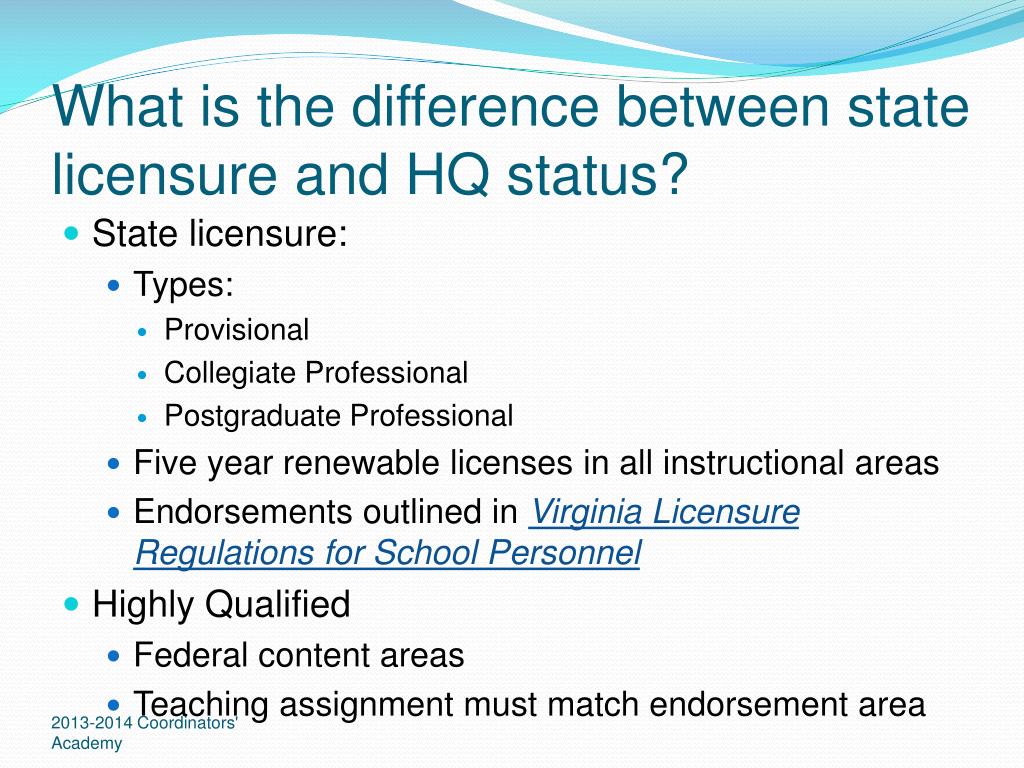Viewport: 1024px width, 768px height.
Task: Open the Virginia Licensure Regulations link
Action: [x=664, y=512]
